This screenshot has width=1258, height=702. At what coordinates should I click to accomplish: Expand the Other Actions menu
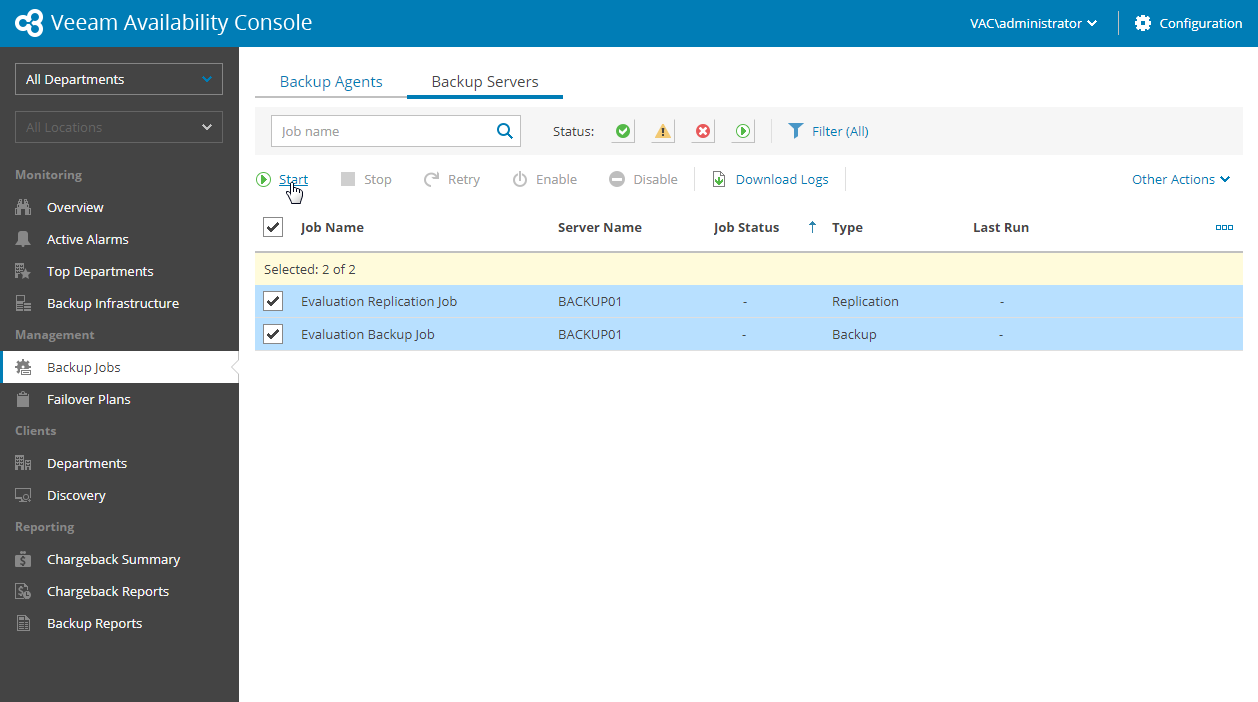coord(1181,179)
